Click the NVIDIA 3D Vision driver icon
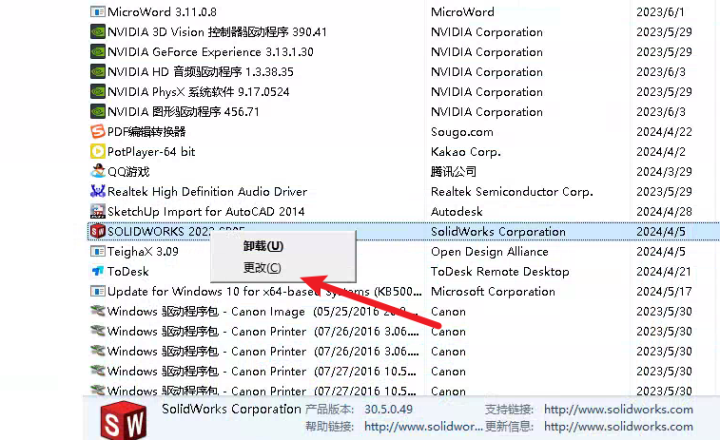The image size is (720, 440). point(97,32)
